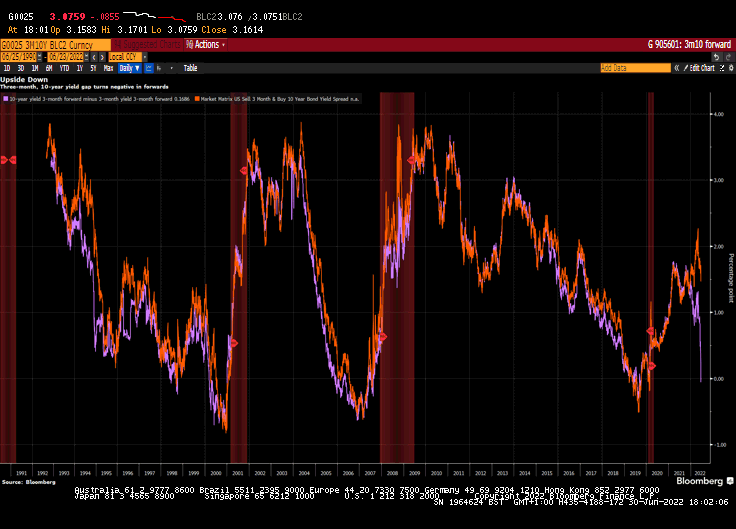The height and width of the screenshot is (529, 736).
Task: Click the 2022 x-axis year label
Action: tap(699, 473)
